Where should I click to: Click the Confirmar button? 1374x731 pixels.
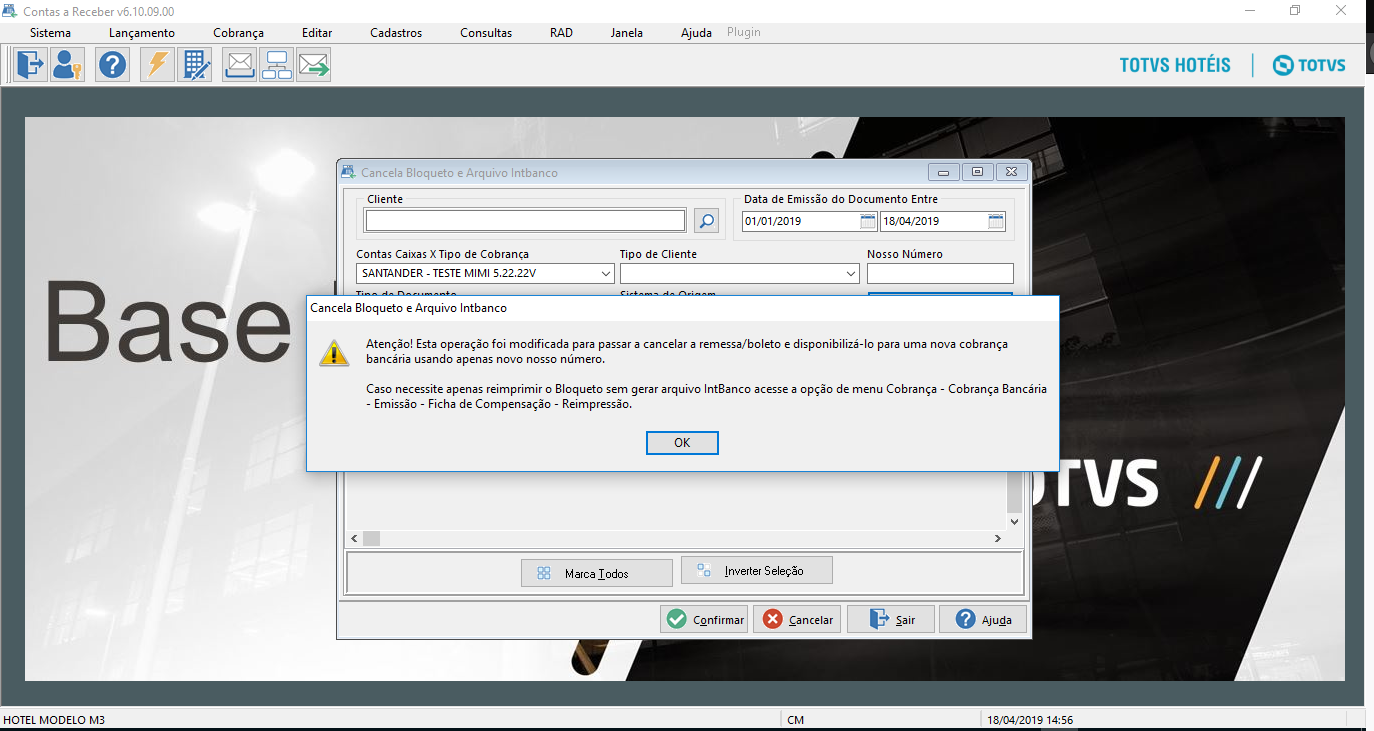point(704,619)
